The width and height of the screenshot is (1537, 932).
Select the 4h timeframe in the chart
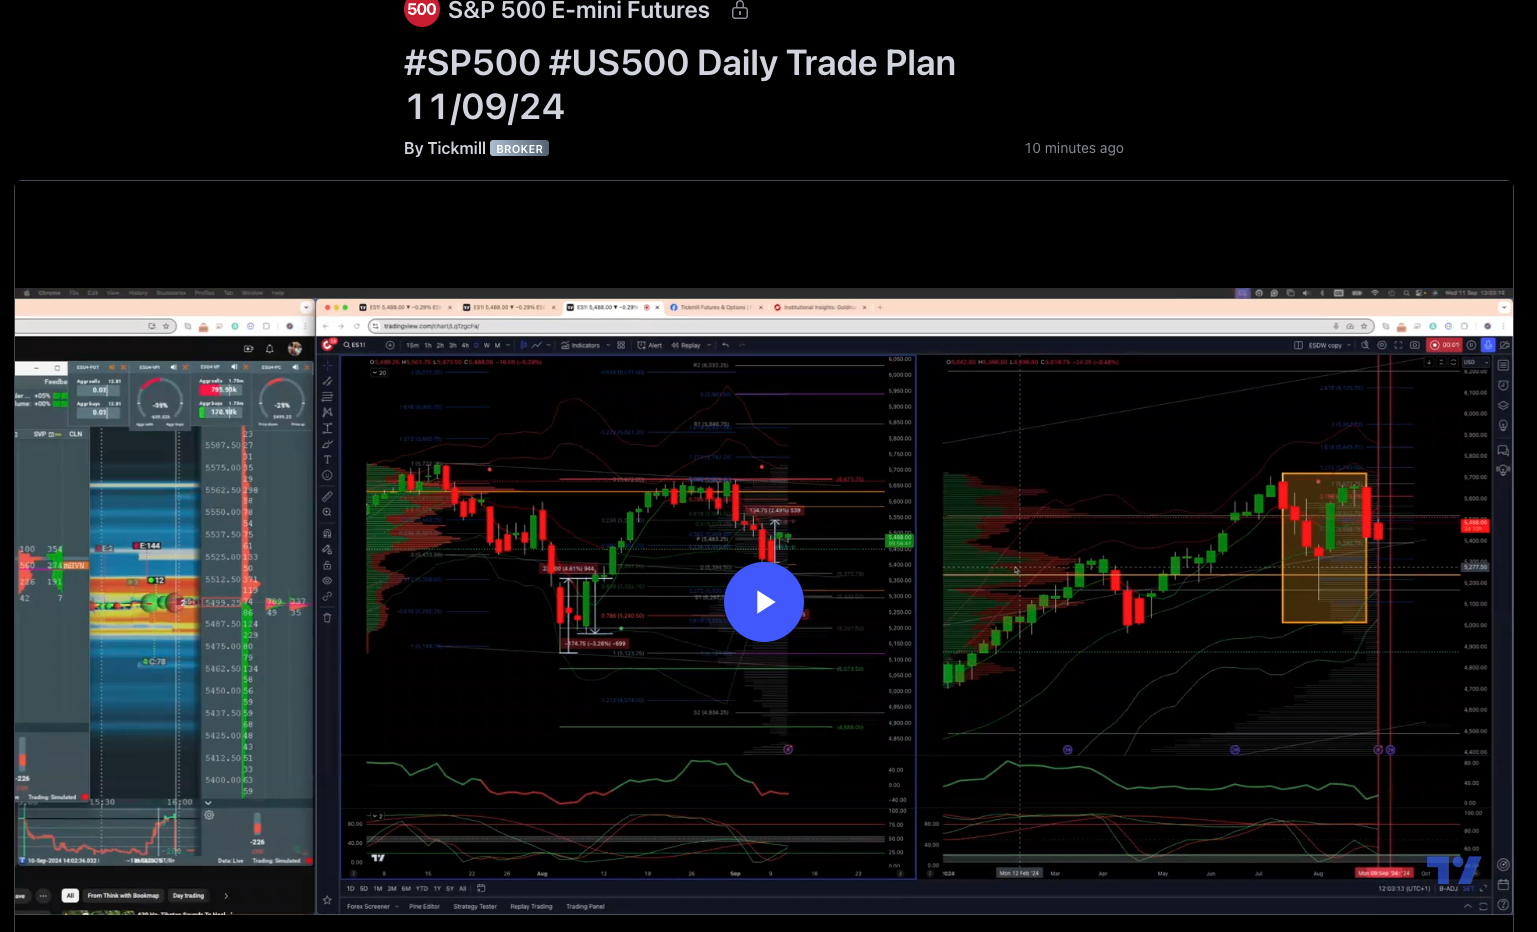(465, 345)
